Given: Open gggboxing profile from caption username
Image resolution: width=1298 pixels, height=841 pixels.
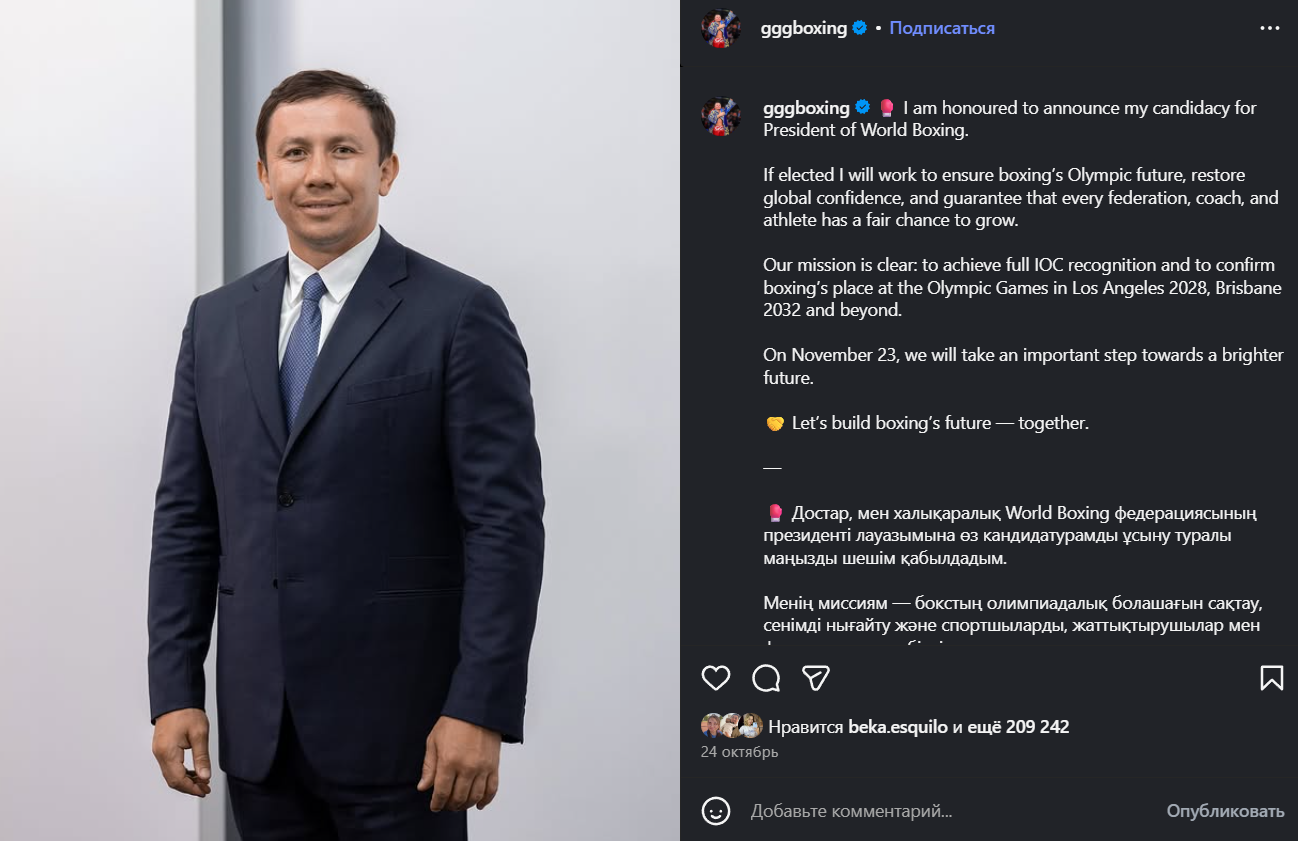Looking at the screenshot, I should (806, 108).
